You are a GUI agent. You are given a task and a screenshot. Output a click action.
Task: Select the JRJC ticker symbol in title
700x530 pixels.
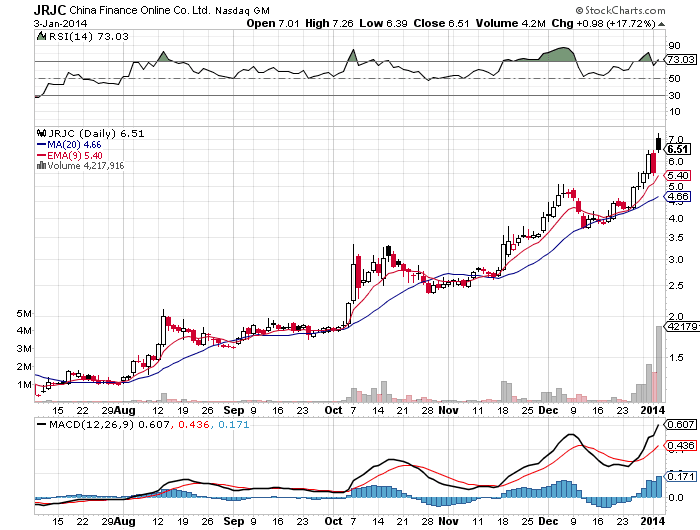coord(50,10)
